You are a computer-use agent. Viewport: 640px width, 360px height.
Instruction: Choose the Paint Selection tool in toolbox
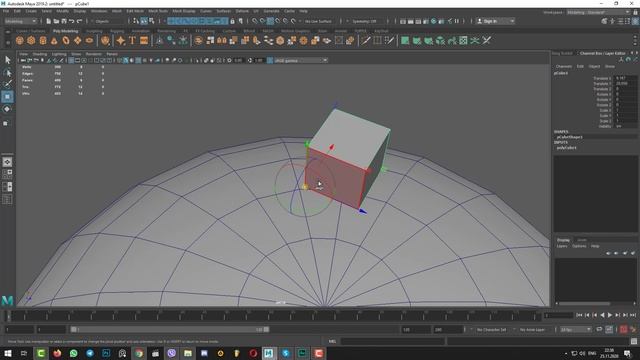click(x=7, y=84)
